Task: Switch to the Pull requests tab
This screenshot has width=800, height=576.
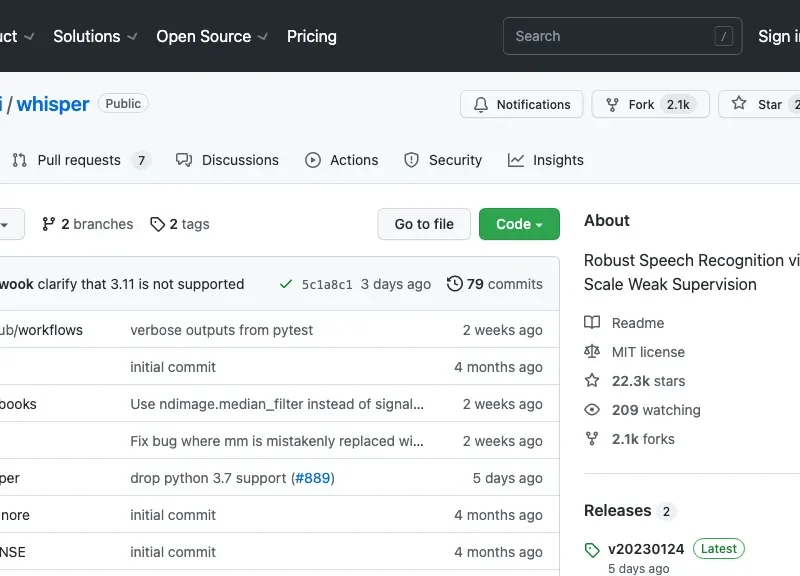Action: [81, 160]
